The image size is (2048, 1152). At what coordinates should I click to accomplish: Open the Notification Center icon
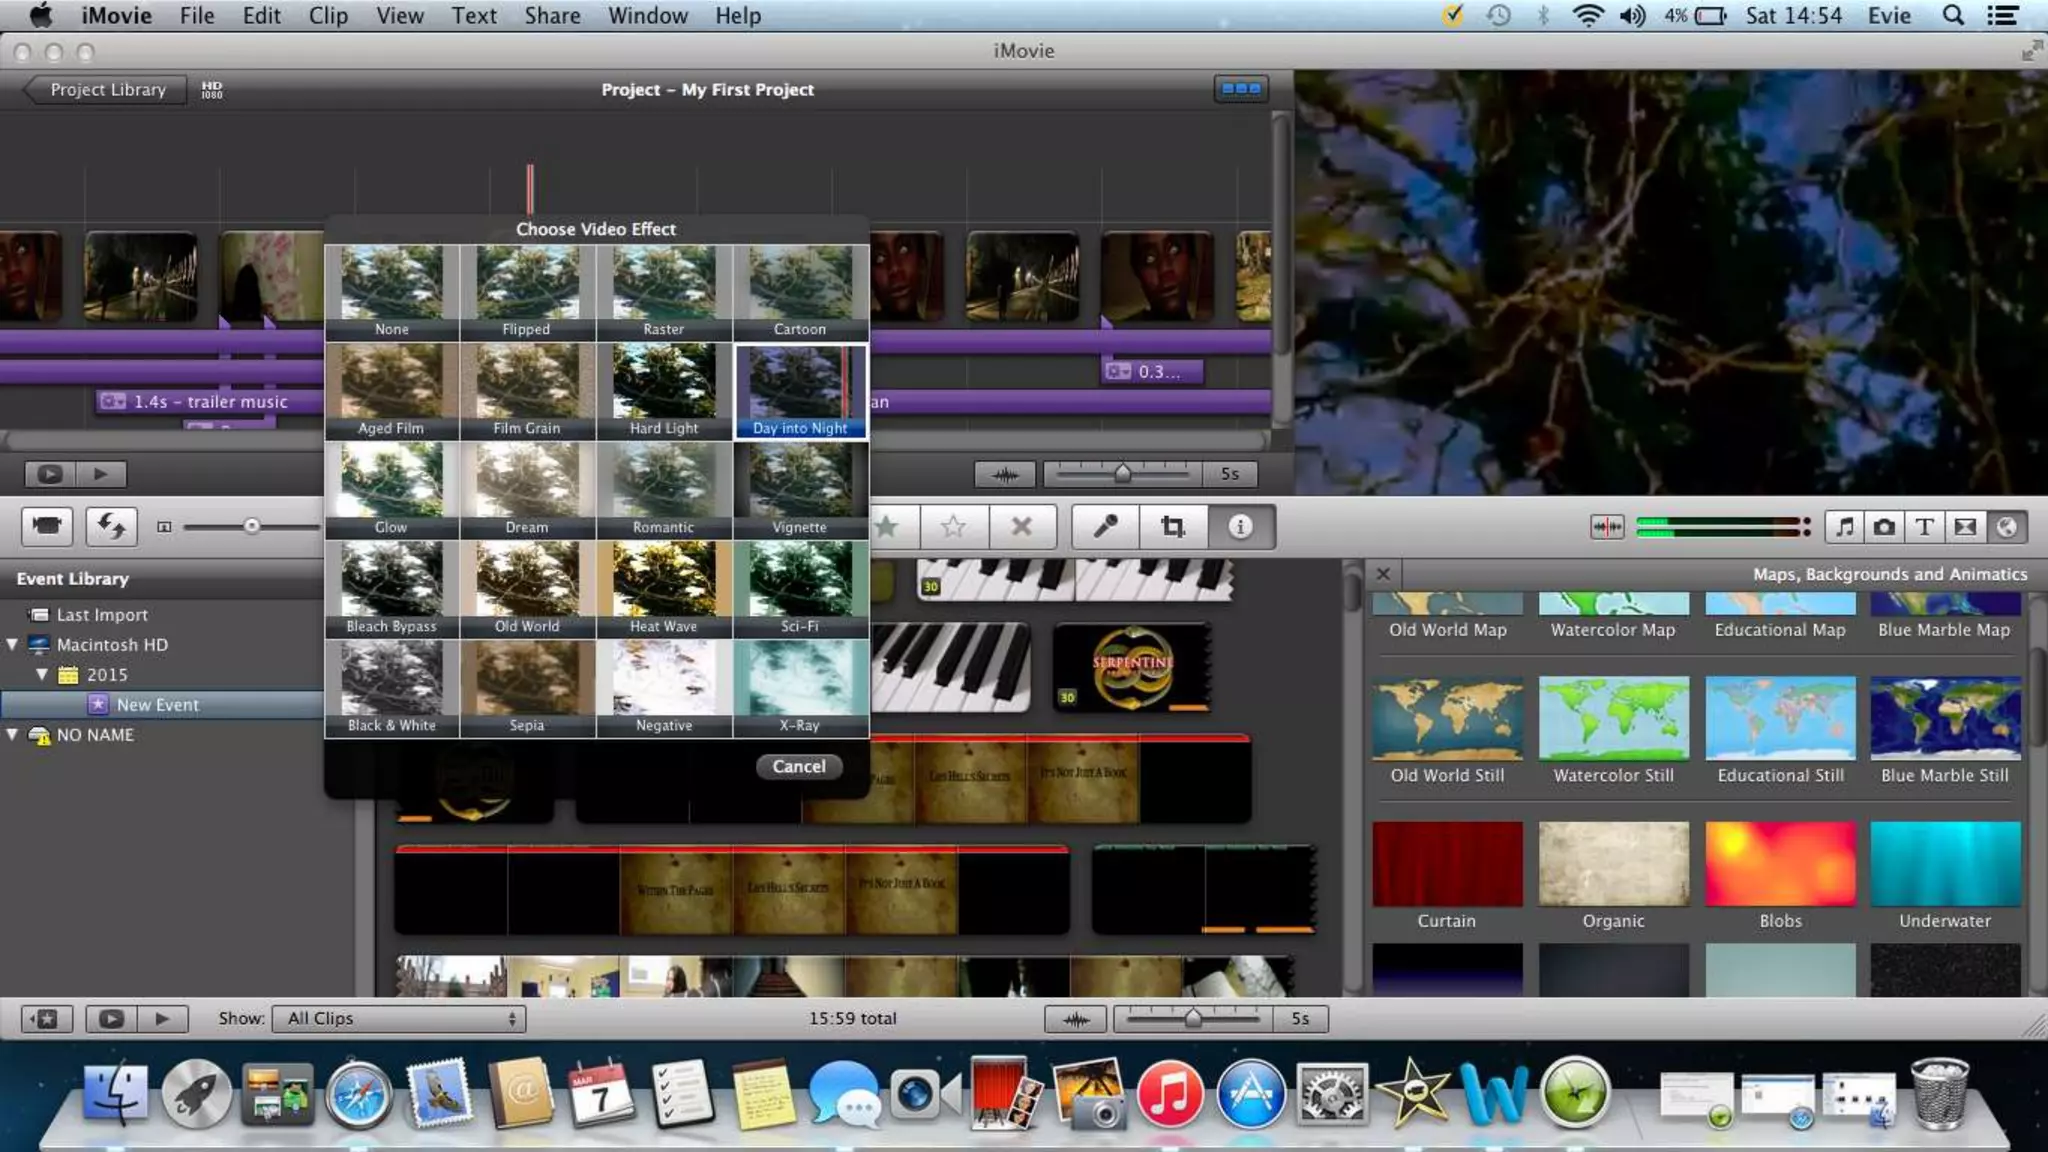(2002, 16)
